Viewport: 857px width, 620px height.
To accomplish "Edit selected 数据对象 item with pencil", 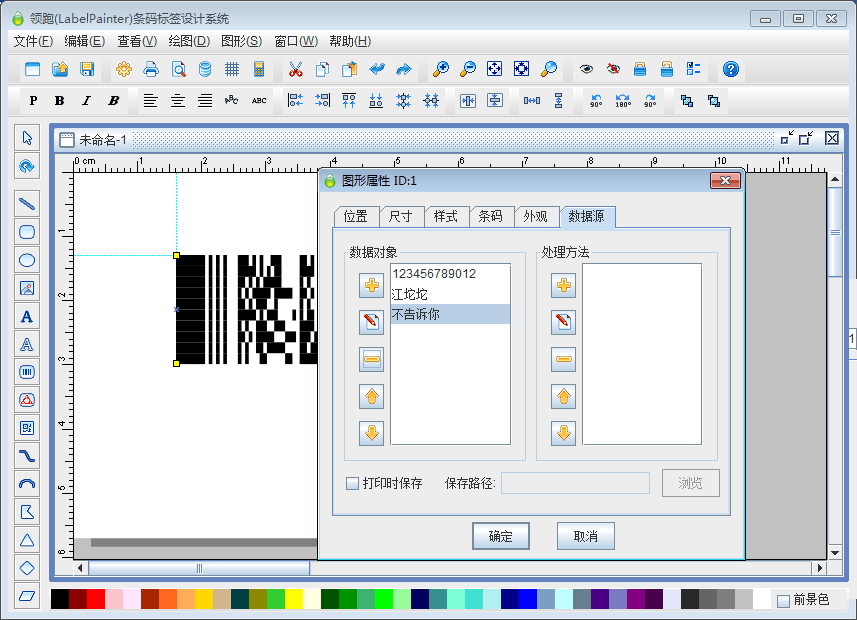I will tap(372, 322).
